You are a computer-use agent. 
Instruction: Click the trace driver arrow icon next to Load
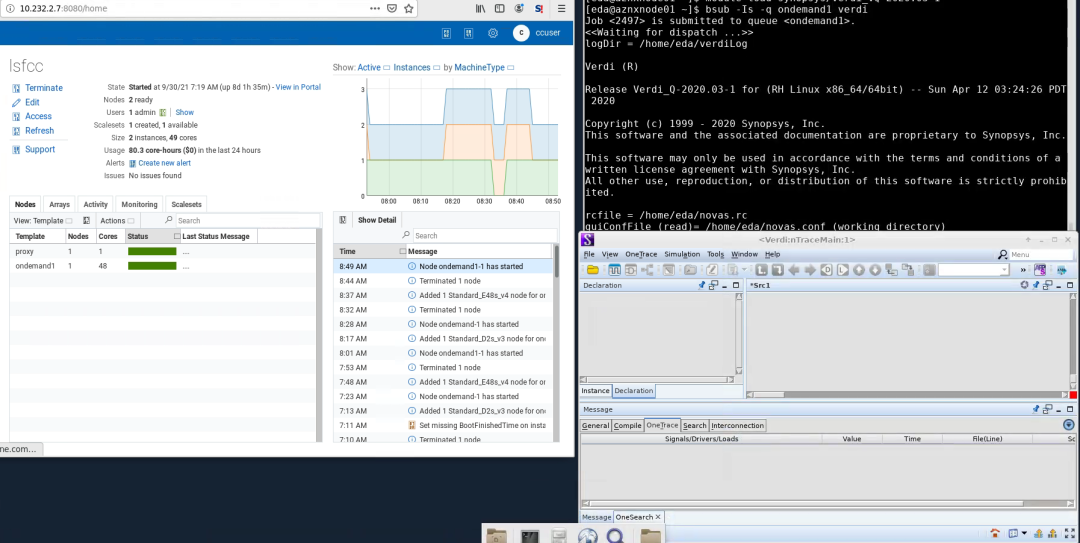pyautogui.click(x=778, y=270)
